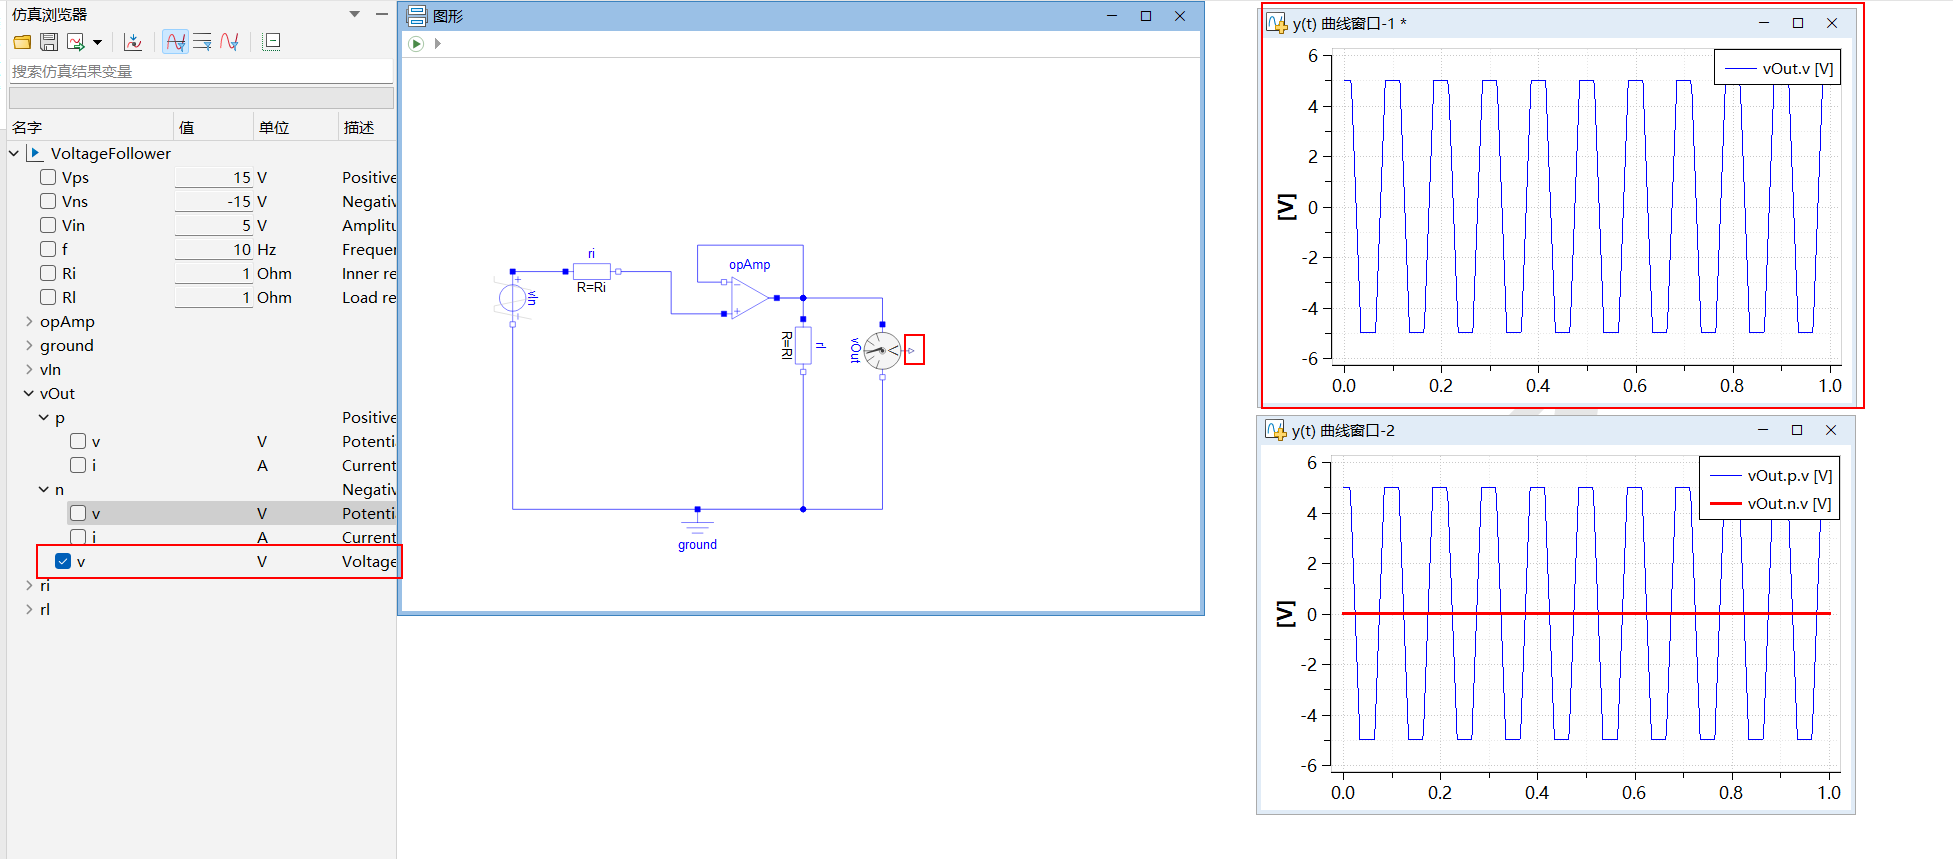Collapse the n node under vOut
The width and height of the screenshot is (1953, 859).
click(44, 489)
